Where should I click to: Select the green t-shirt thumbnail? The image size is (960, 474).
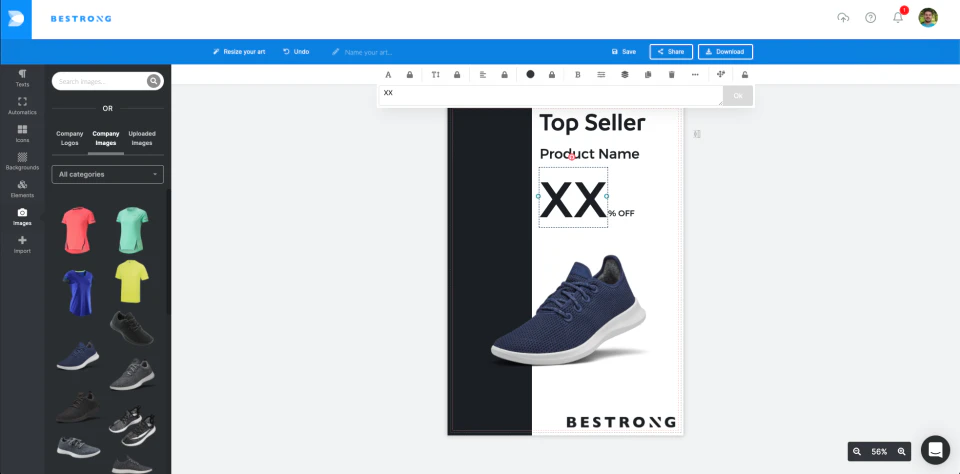132,230
